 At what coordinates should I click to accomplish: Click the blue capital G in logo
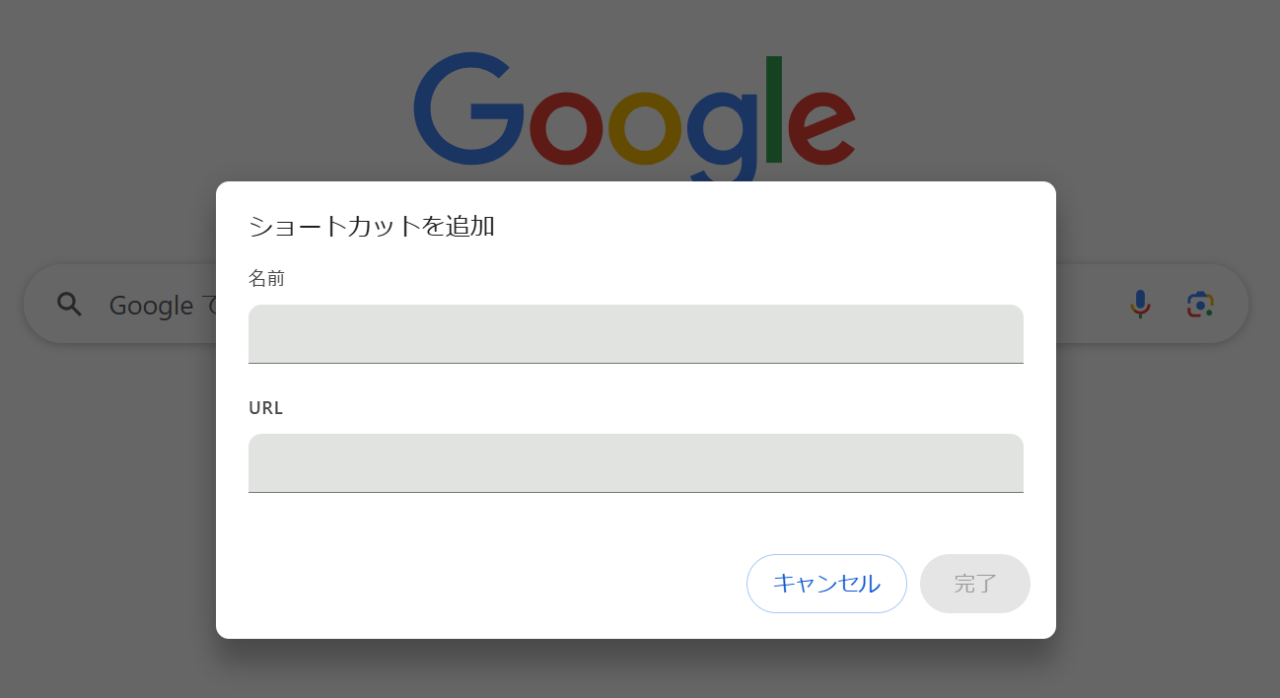coord(468,109)
